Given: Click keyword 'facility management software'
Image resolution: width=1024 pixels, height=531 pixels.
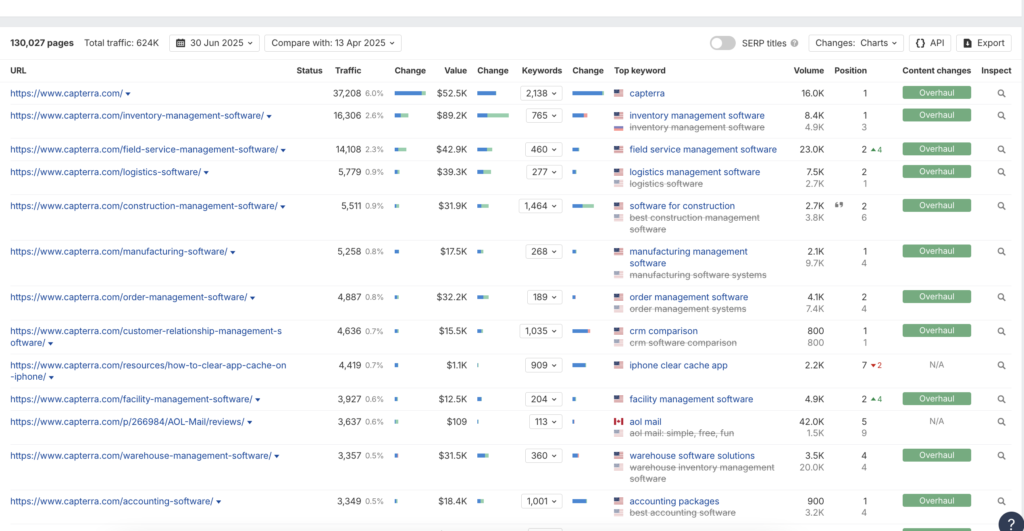Looking at the screenshot, I should (691, 399).
